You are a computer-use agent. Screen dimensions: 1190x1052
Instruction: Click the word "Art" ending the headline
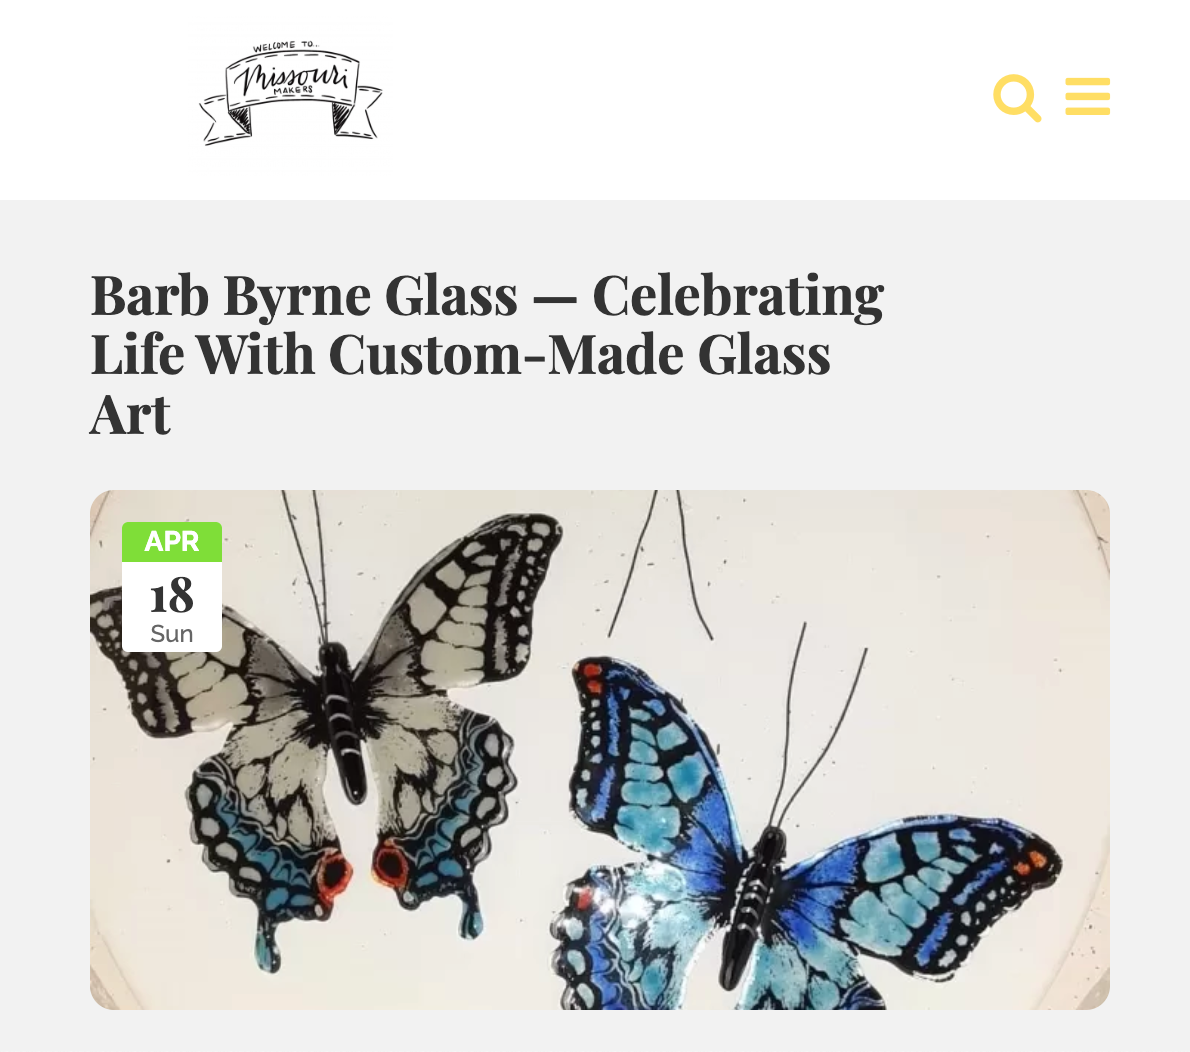point(131,415)
